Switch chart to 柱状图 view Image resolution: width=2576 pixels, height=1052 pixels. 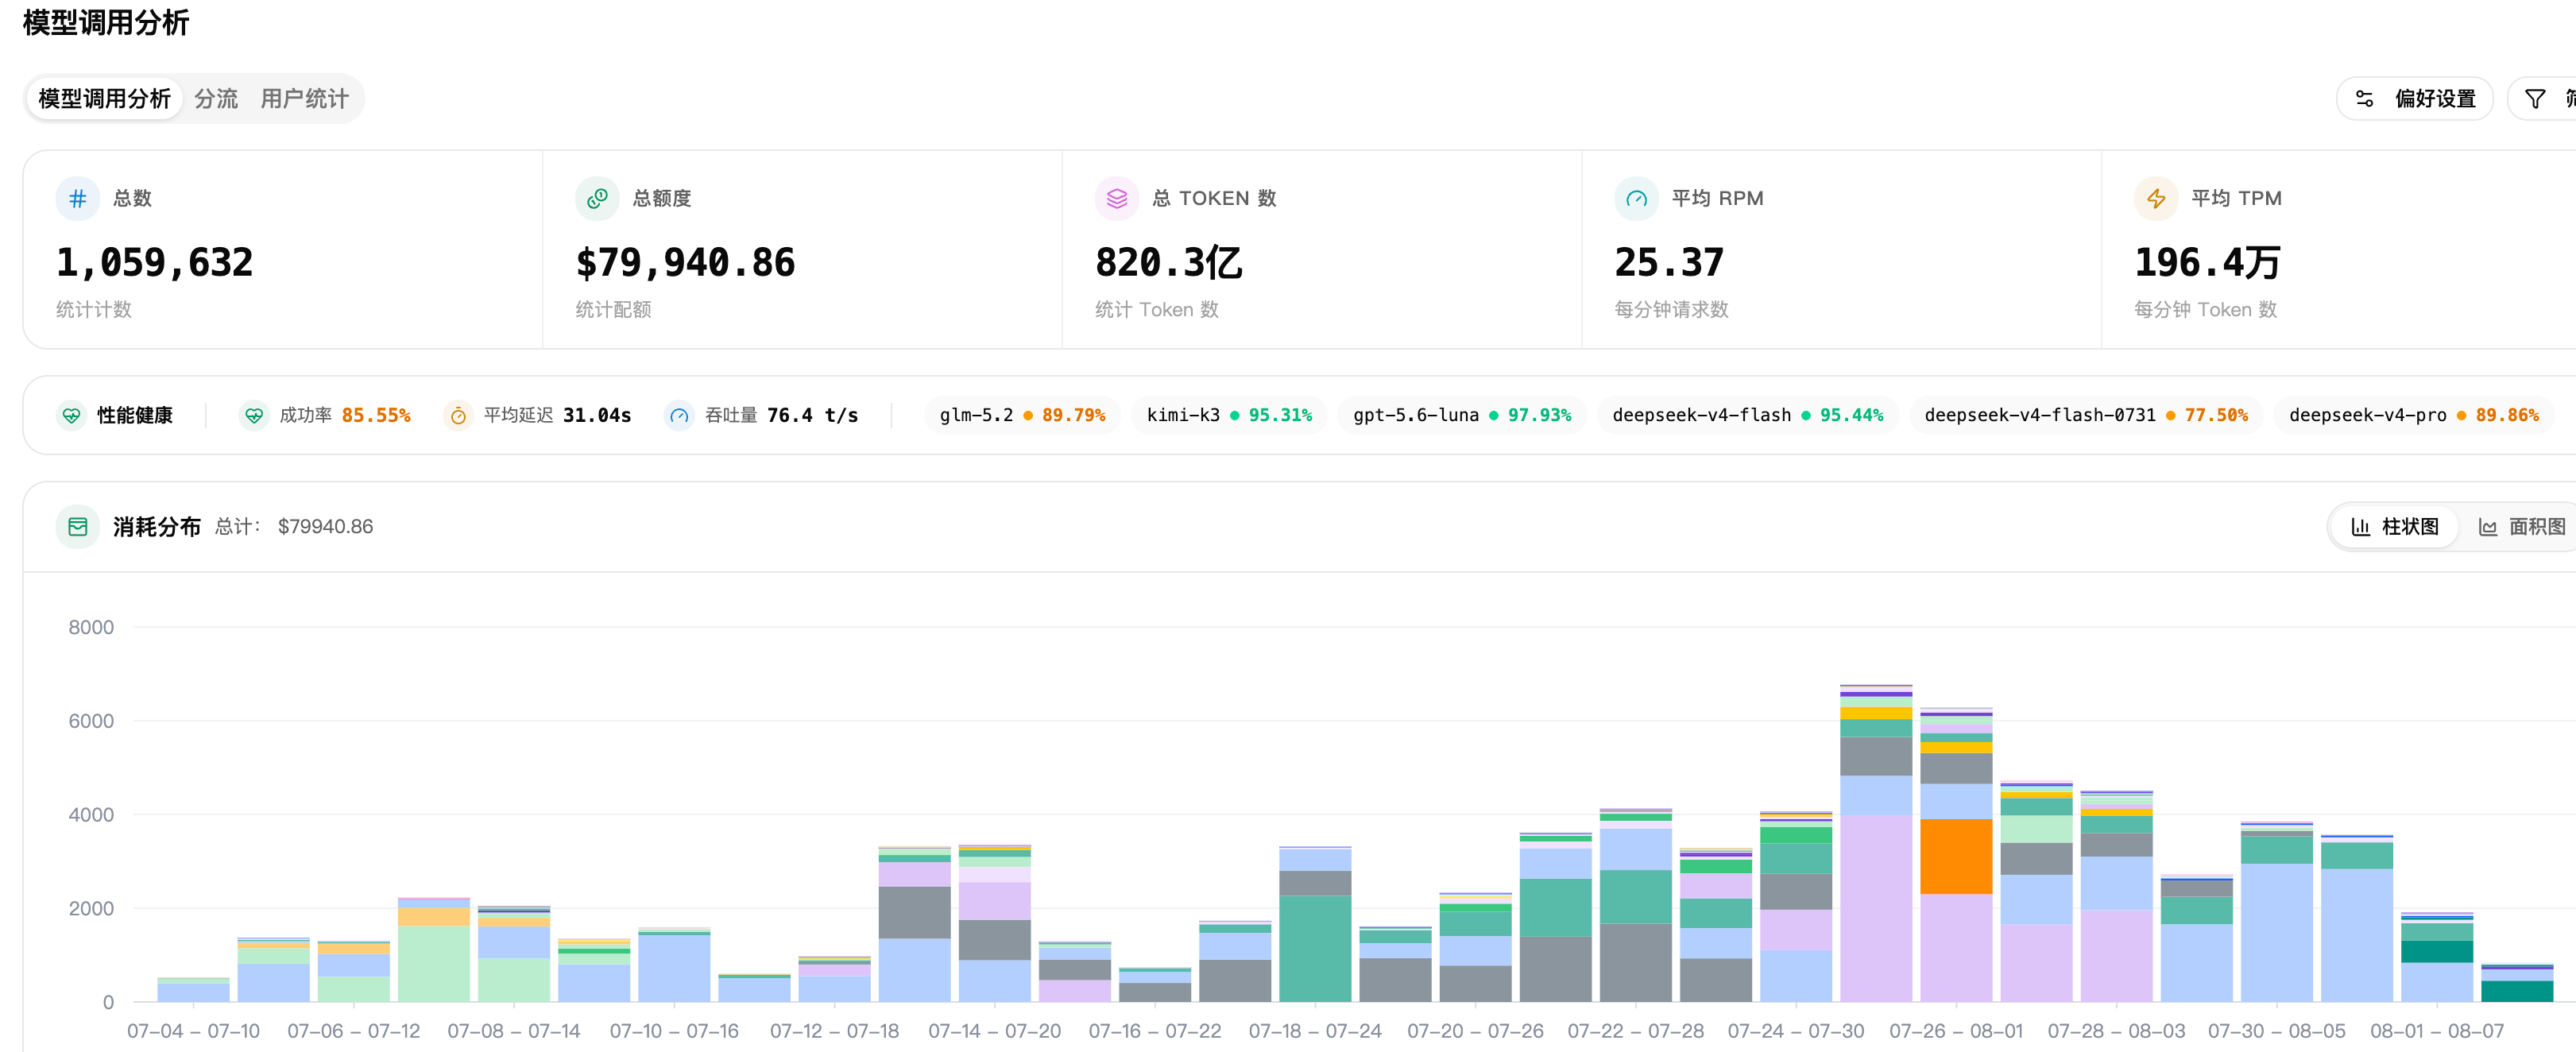(2394, 526)
